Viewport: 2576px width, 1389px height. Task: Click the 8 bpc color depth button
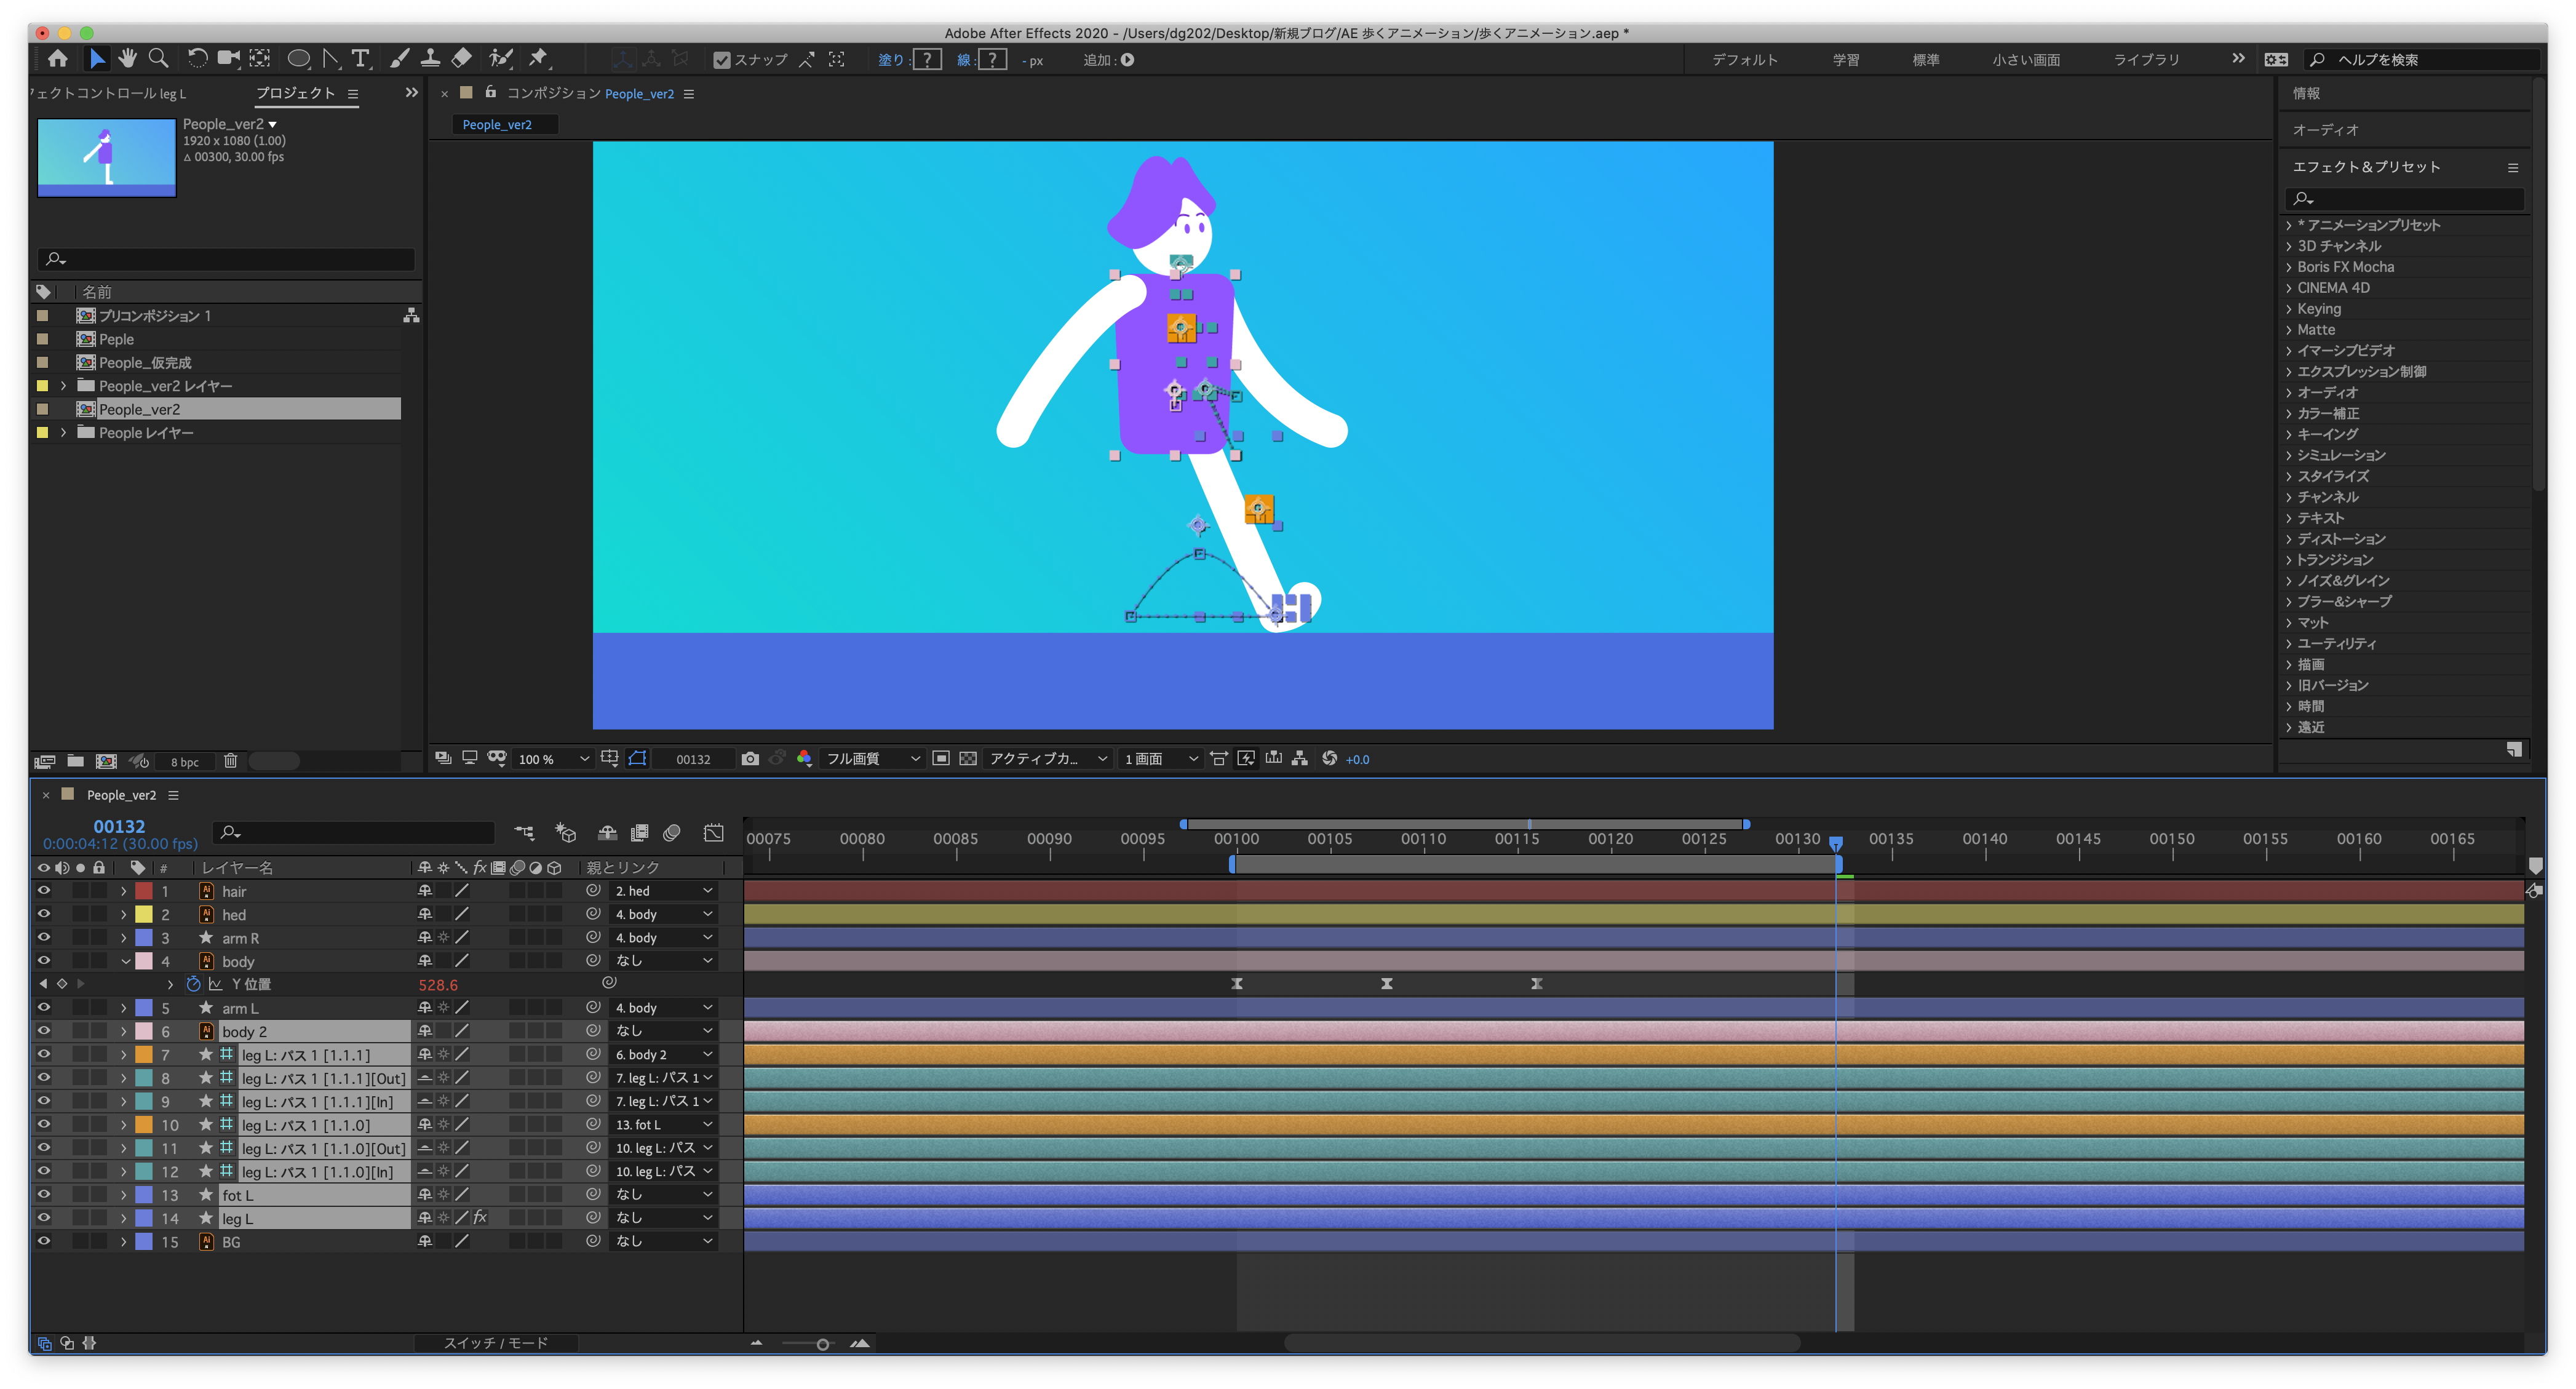pyautogui.click(x=184, y=762)
